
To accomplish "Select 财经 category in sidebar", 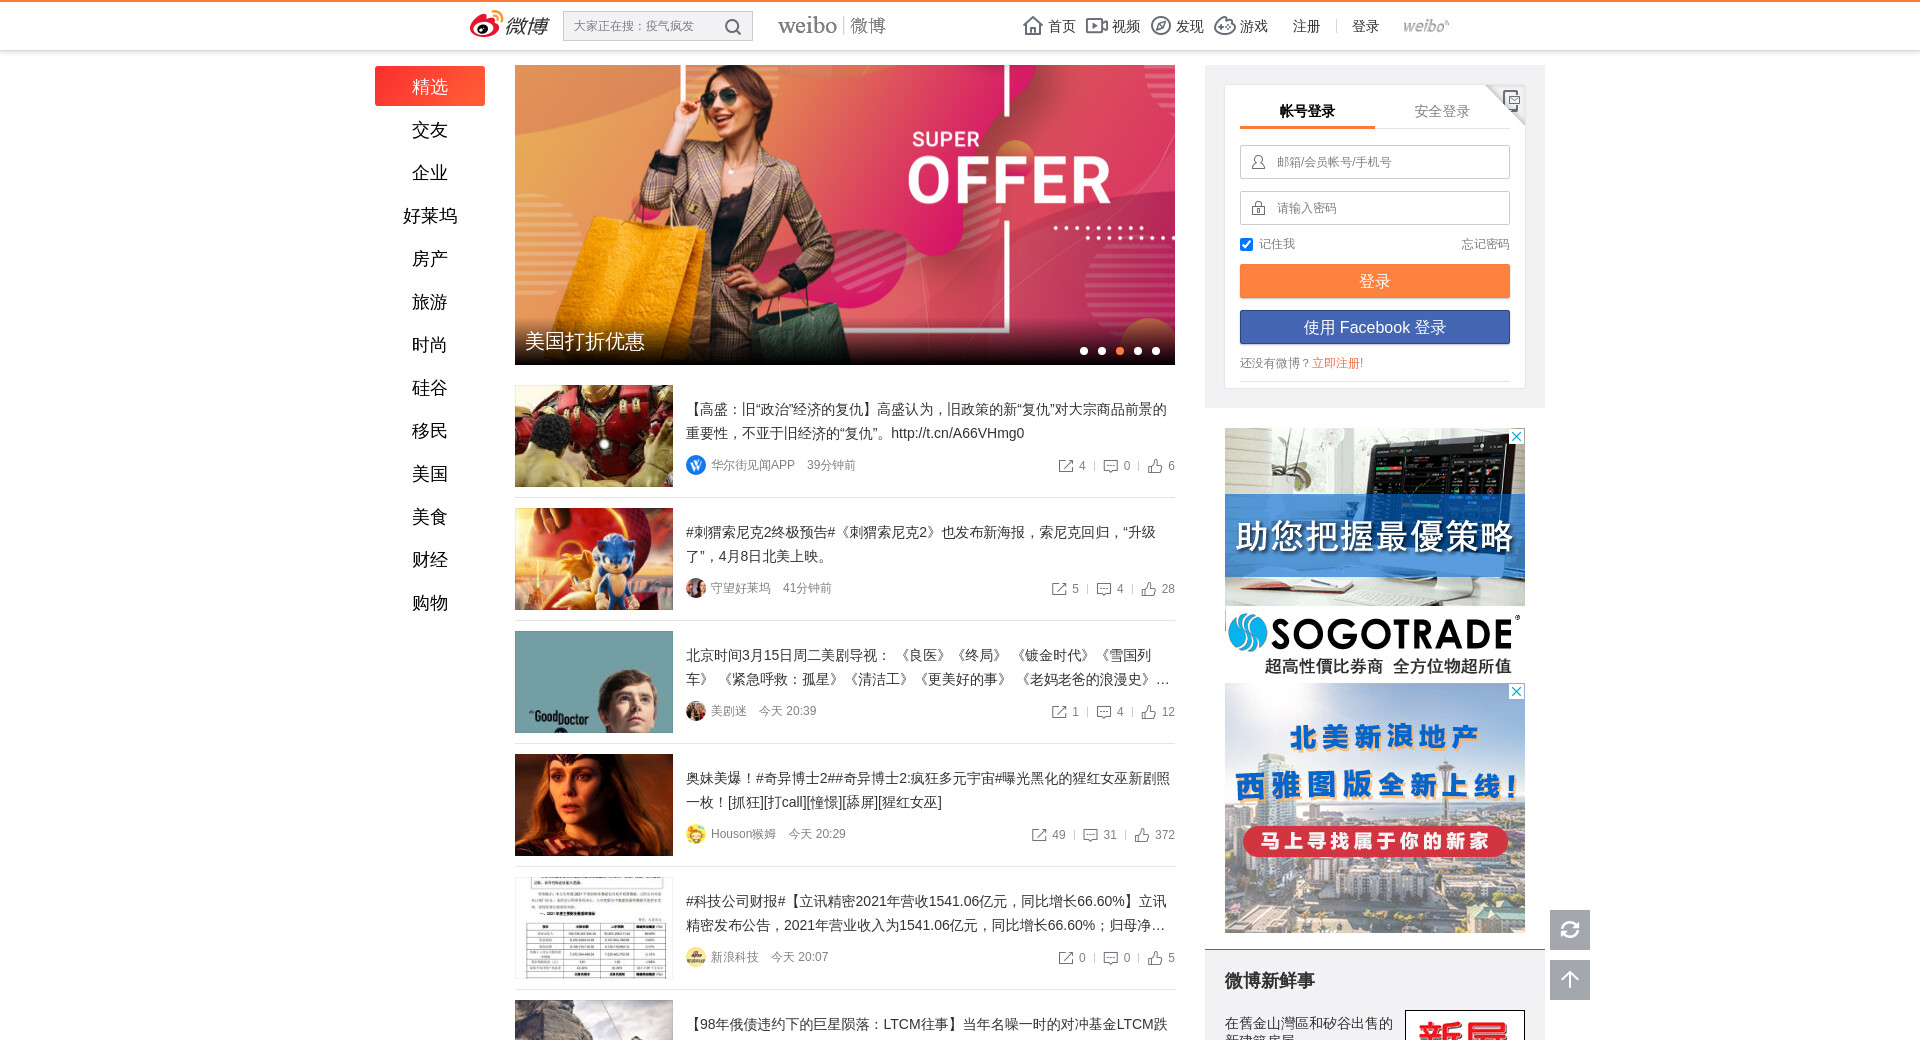I will tap(430, 560).
